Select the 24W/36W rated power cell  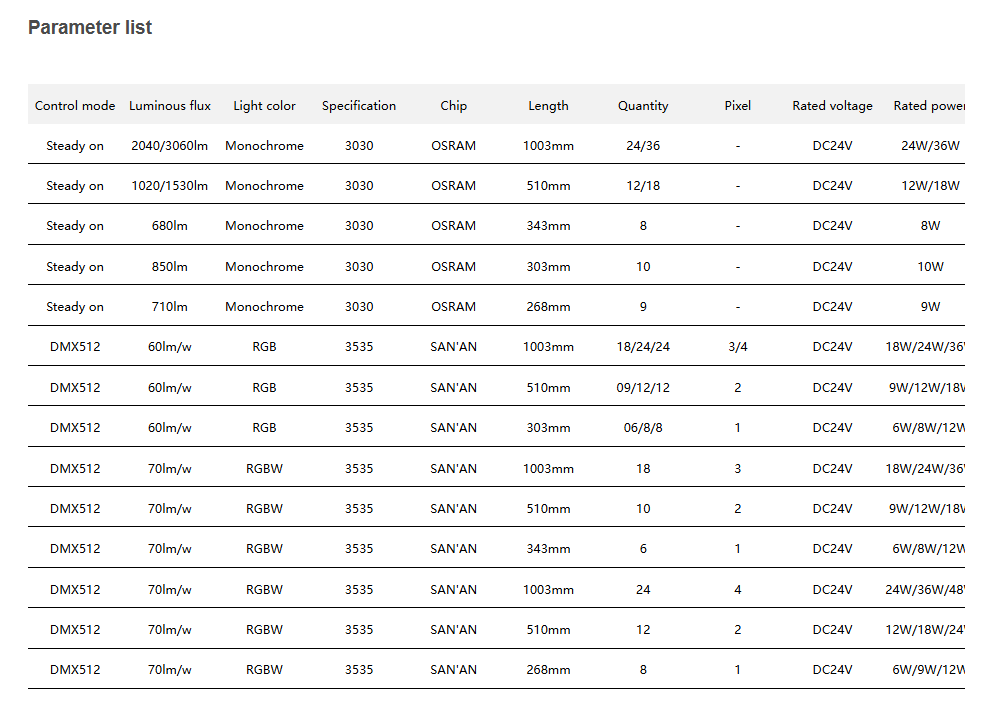point(930,145)
